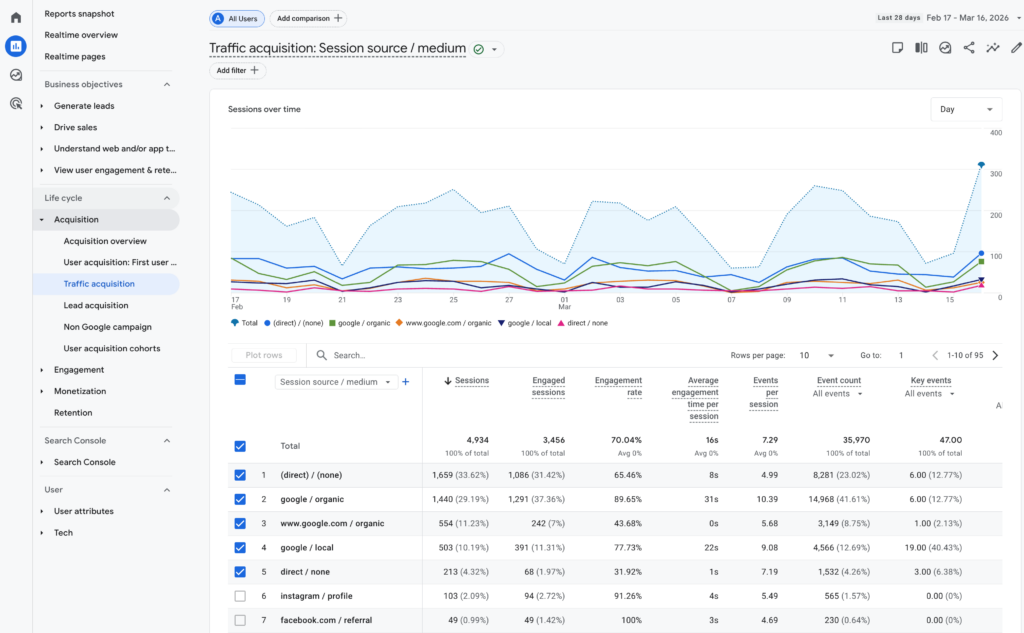
Task: Open the Explore section icon in the sidebar
Action: (x=13, y=74)
